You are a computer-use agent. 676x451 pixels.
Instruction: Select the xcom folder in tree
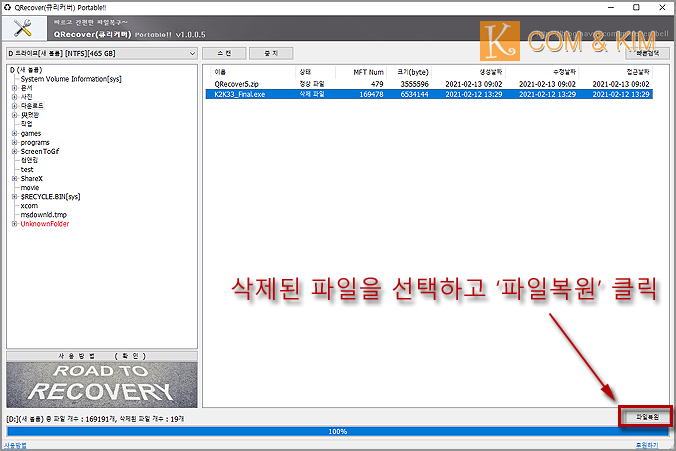point(29,206)
